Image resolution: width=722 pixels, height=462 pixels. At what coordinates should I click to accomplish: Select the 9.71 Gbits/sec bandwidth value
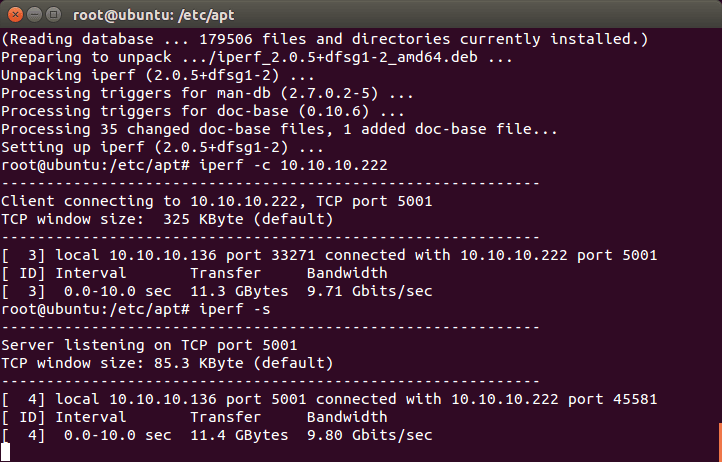click(x=369, y=291)
